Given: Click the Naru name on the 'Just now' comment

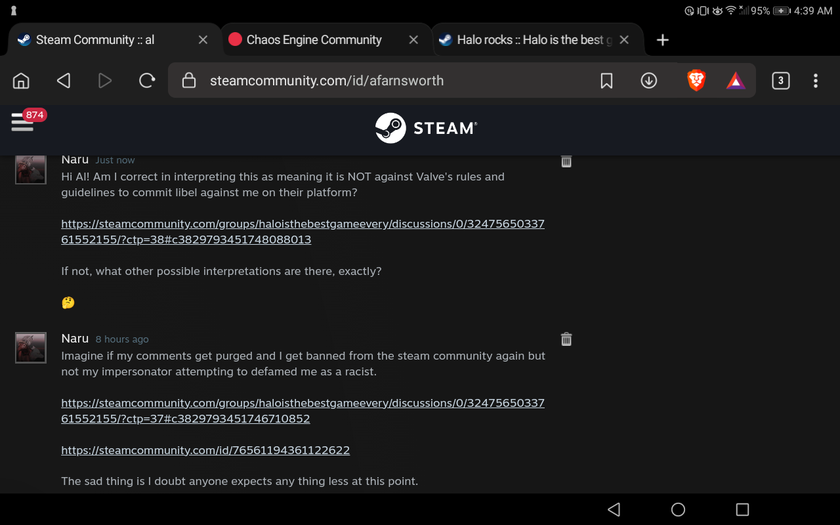Looking at the screenshot, I should (x=74, y=160).
